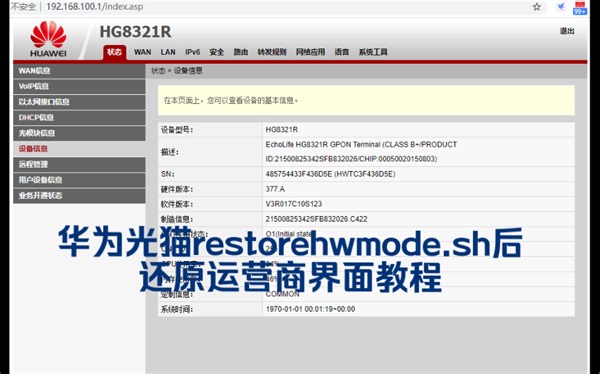The image size is (600, 374).
Task: Click the HG8321R title heading
Action: click(x=135, y=32)
